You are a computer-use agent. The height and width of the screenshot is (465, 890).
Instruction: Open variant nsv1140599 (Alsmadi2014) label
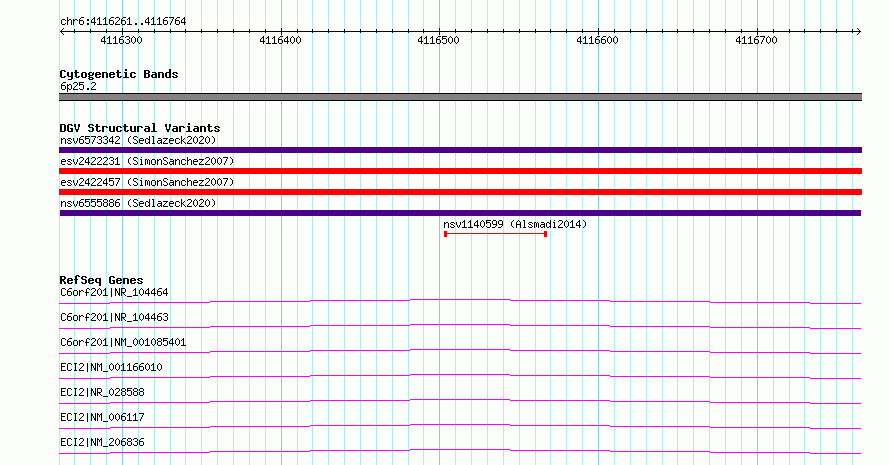(x=515, y=224)
